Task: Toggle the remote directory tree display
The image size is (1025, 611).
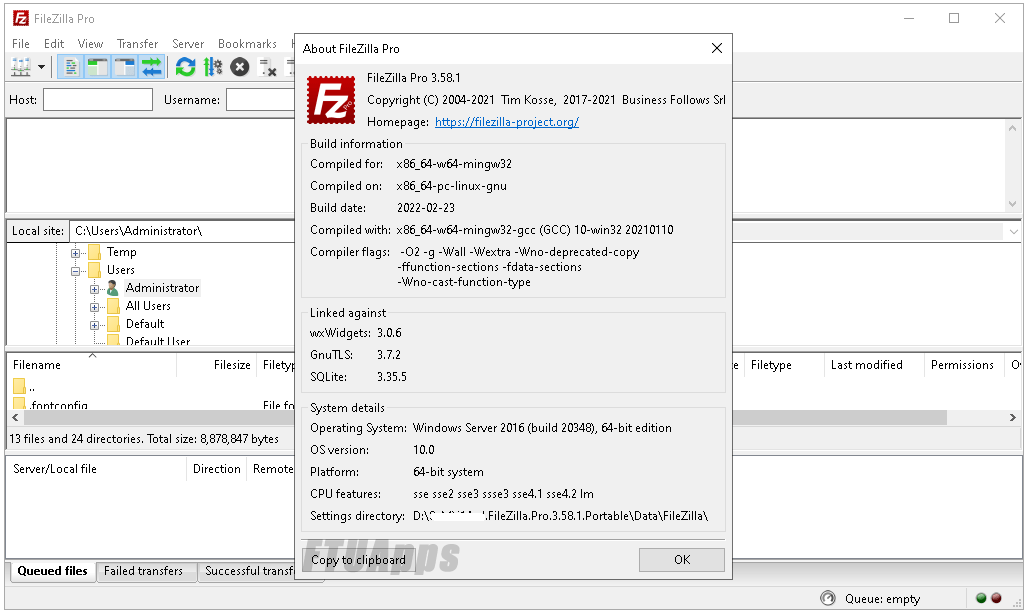Action: [124, 67]
